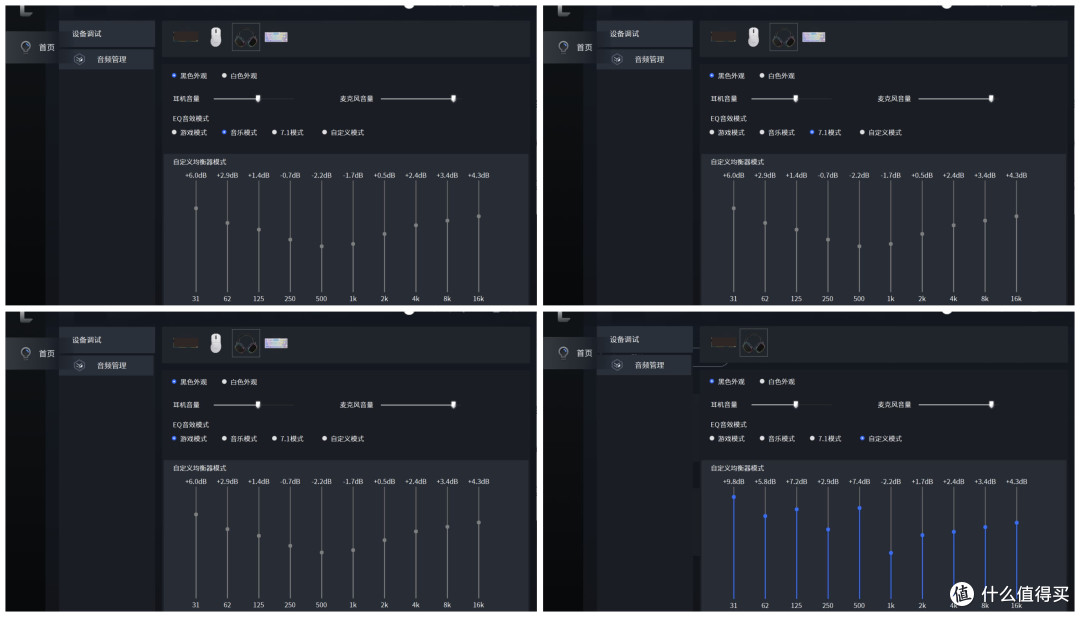Click audio management cube icon in bottom-right panel

[x=617, y=365]
